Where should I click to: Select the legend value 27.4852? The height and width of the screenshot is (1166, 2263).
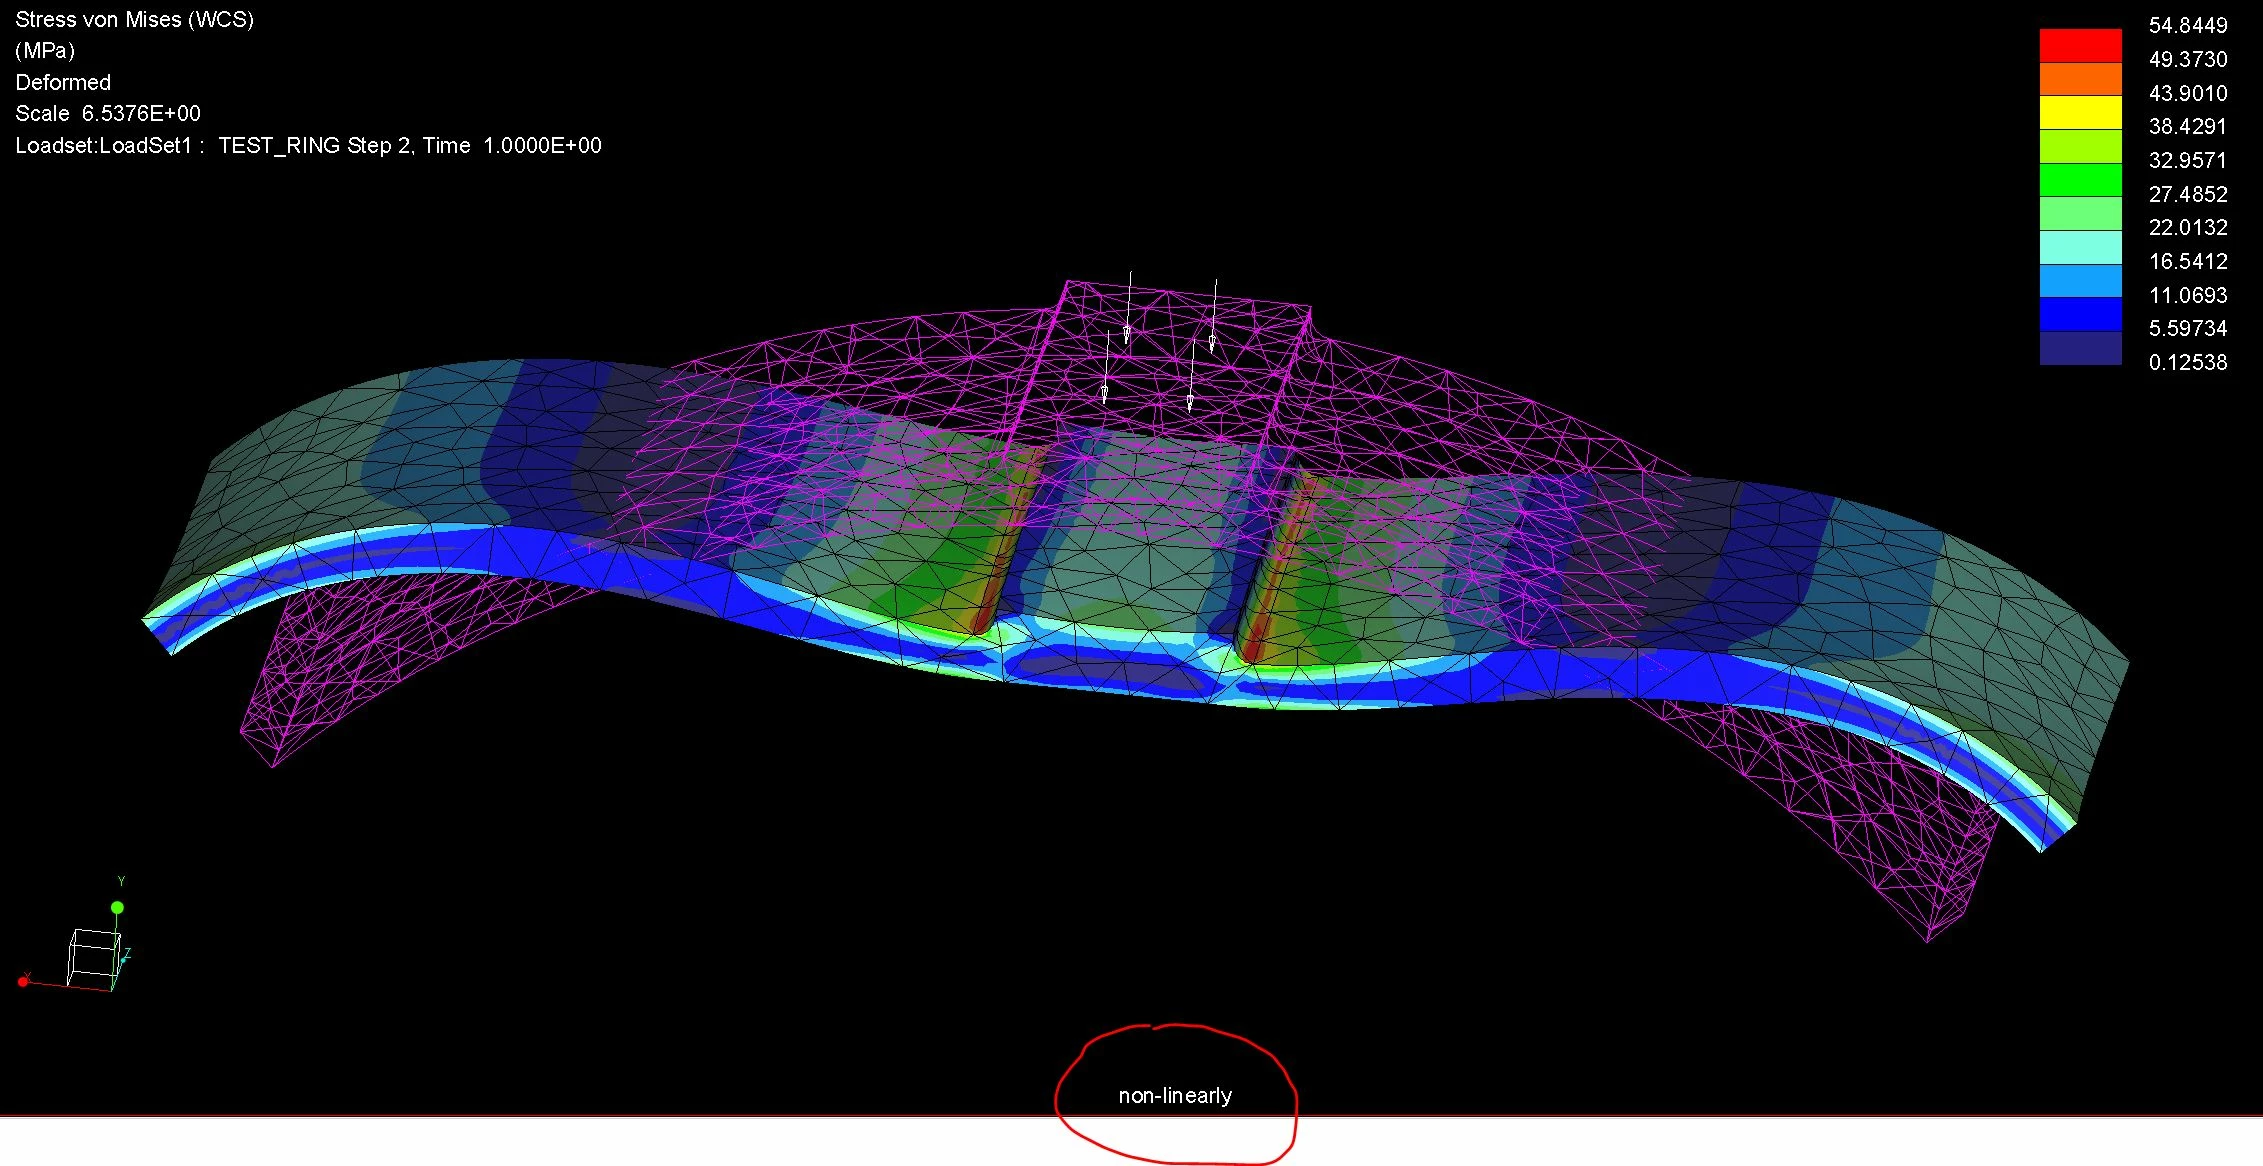[2187, 194]
